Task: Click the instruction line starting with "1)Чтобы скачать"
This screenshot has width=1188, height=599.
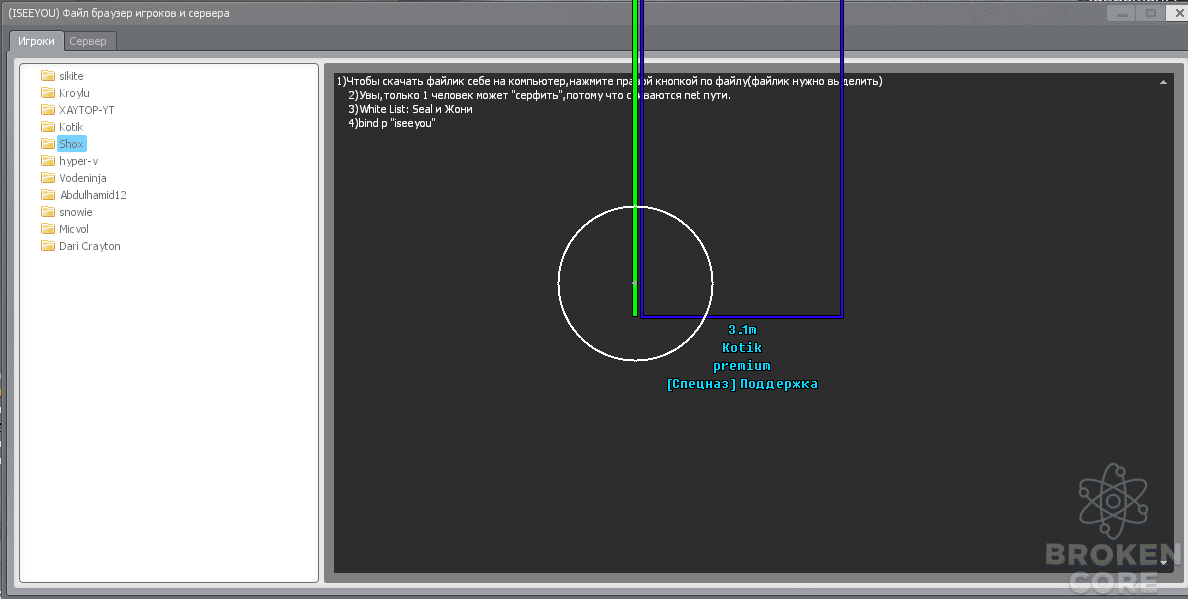Action: coord(609,81)
